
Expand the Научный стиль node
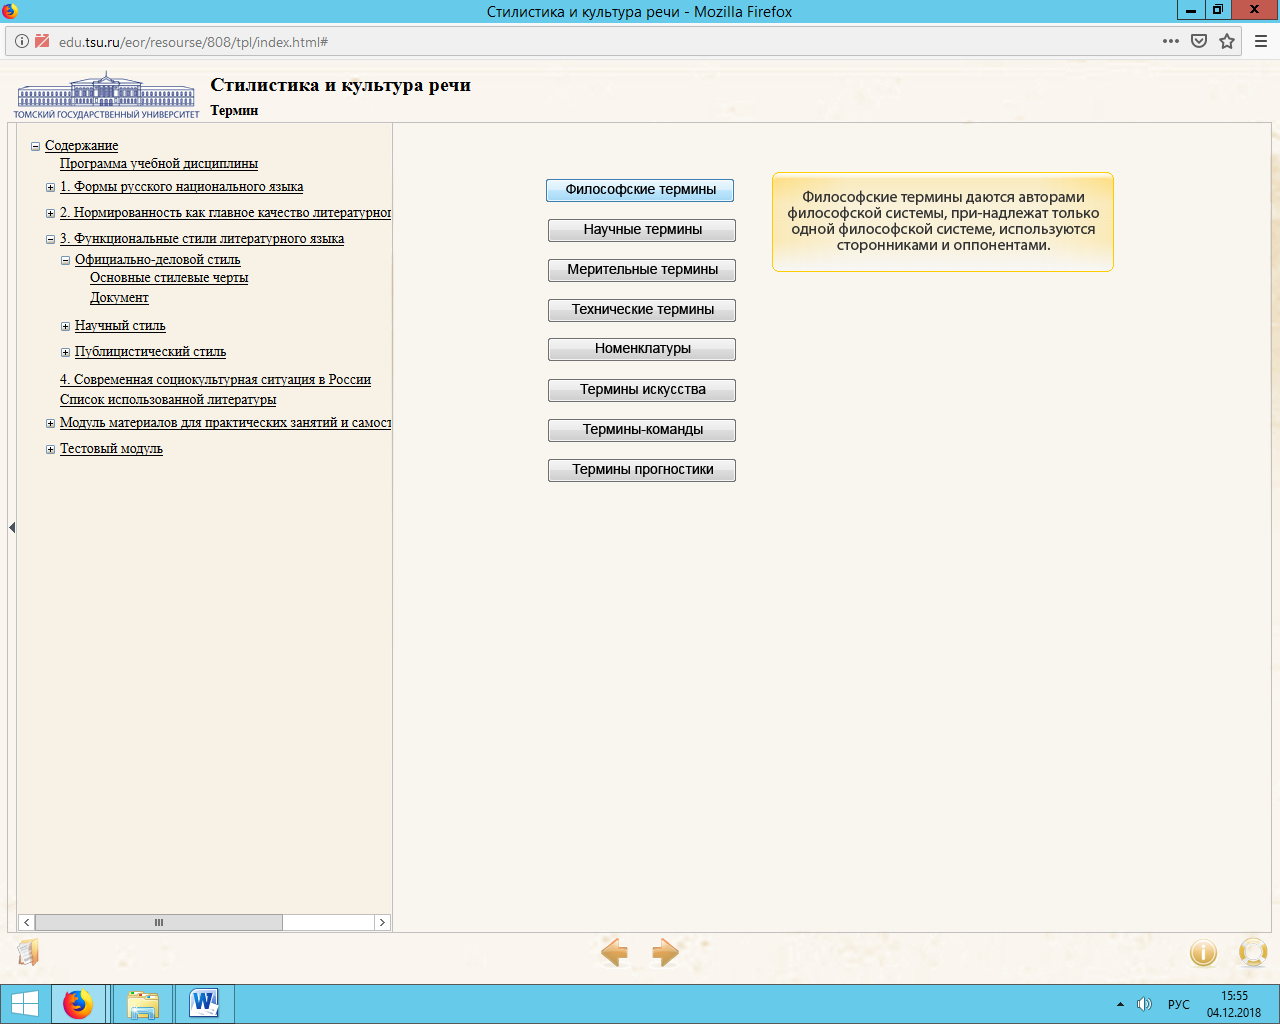tap(65, 326)
